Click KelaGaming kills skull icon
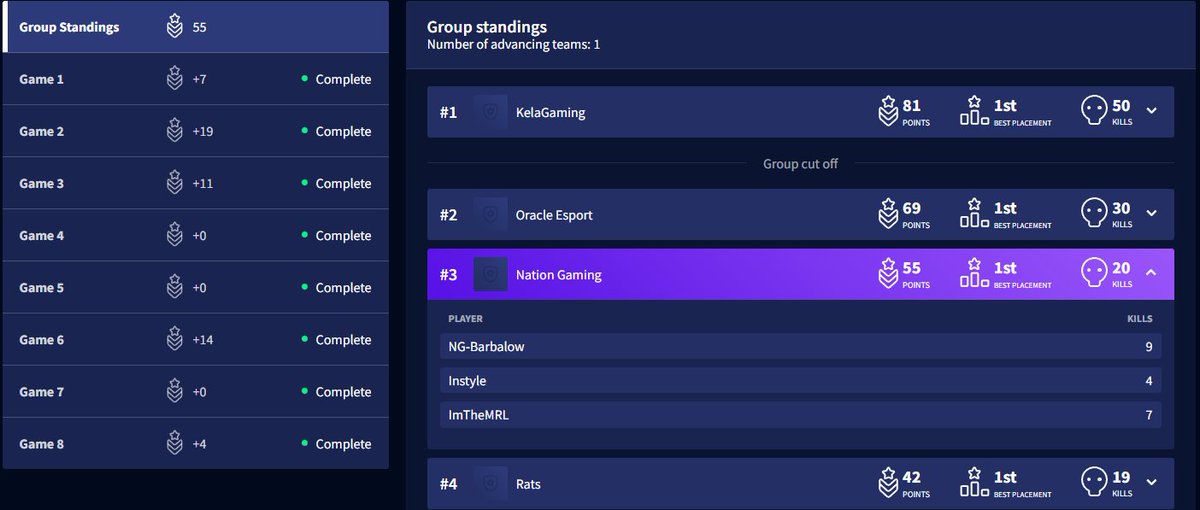Screen dimensions: 1200x510 [1095, 111]
